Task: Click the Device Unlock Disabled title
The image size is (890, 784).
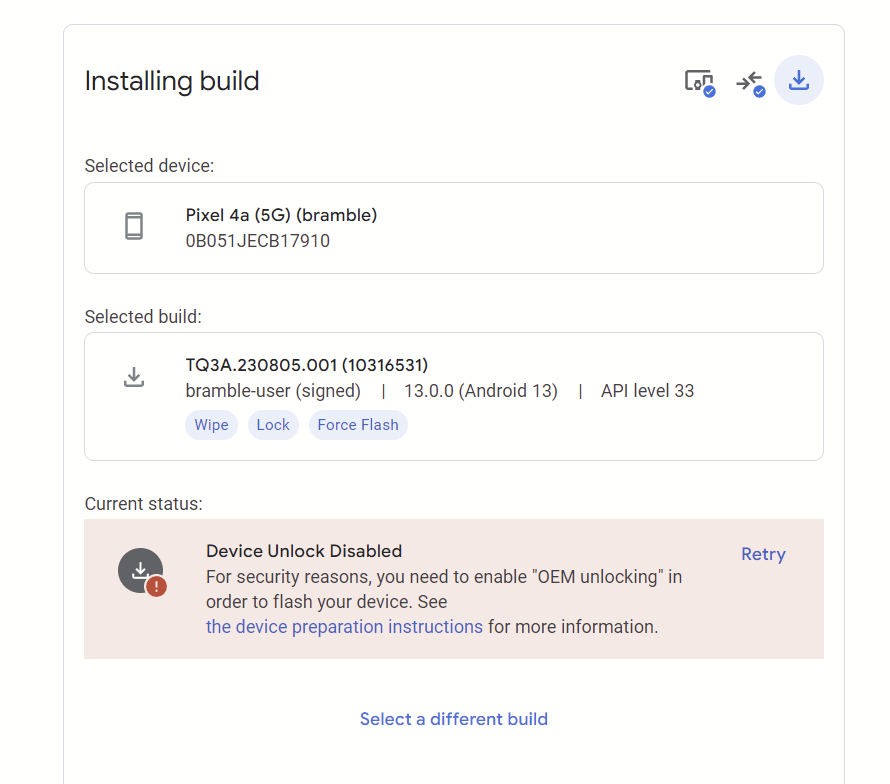Action: (x=304, y=551)
